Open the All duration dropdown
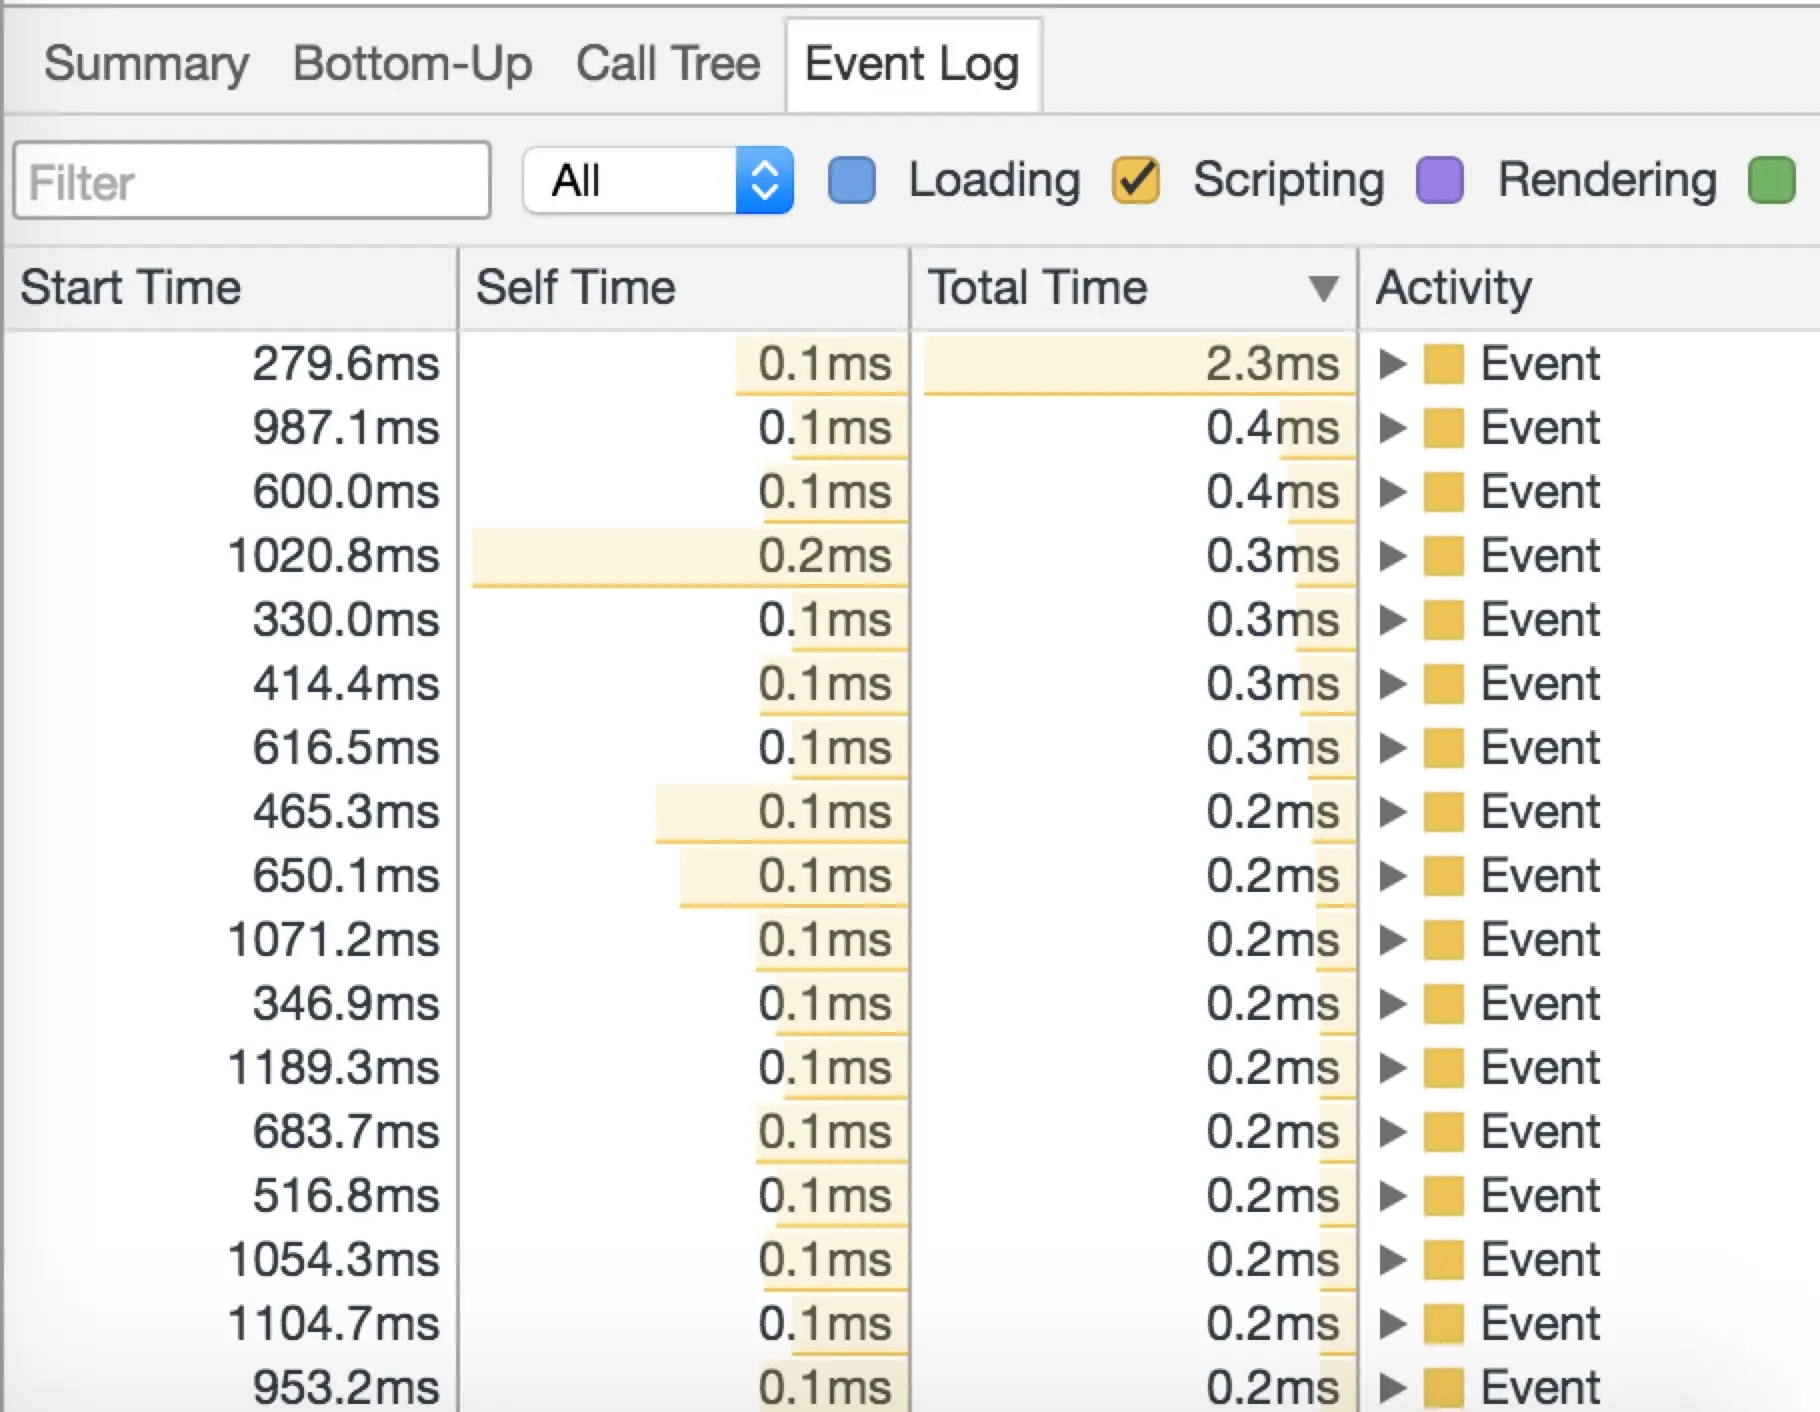 658,181
